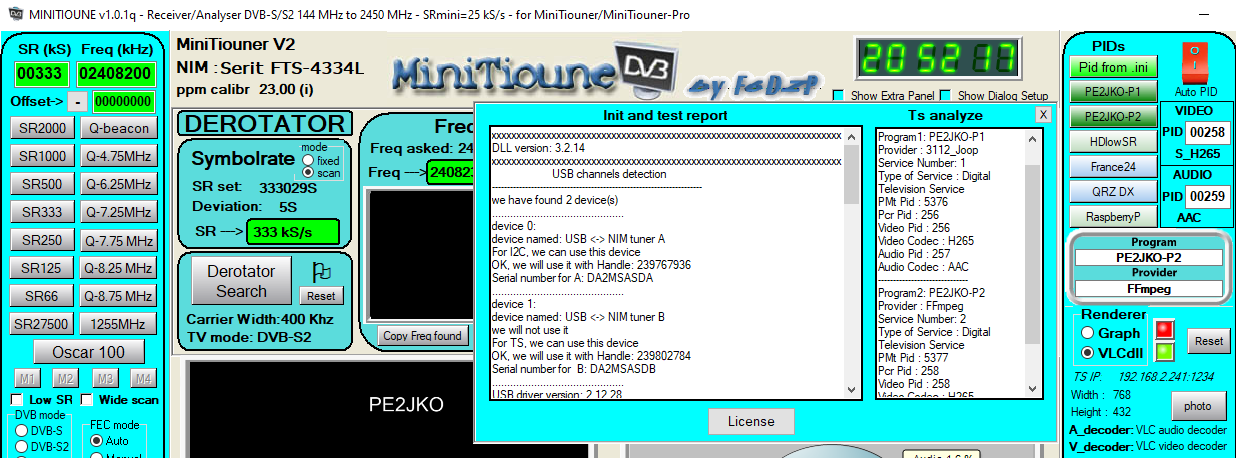Select the fixed symbolrate mode
Screen dimensions: 1236x458
point(307,160)
